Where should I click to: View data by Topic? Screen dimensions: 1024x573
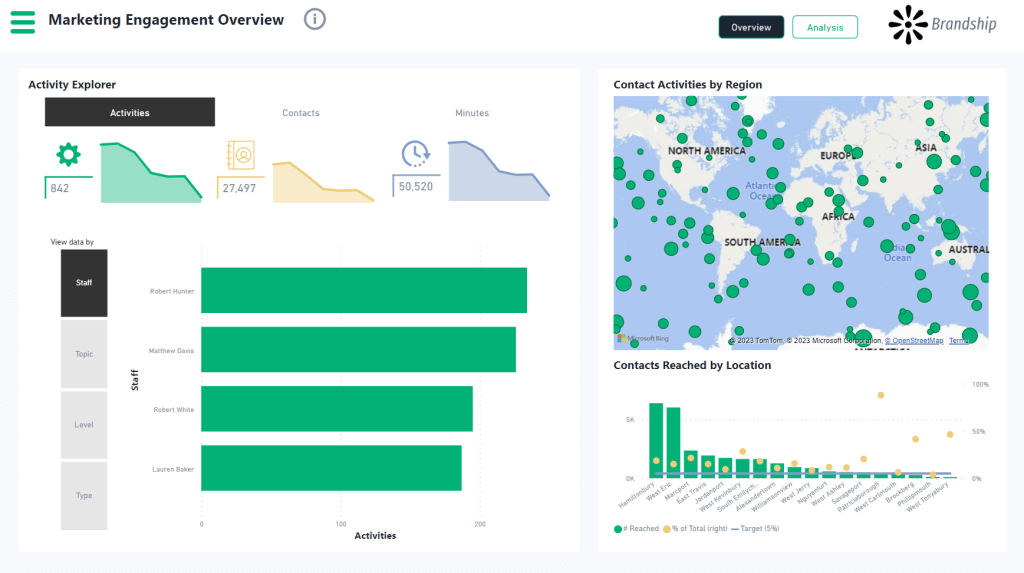tap(84, 354)
